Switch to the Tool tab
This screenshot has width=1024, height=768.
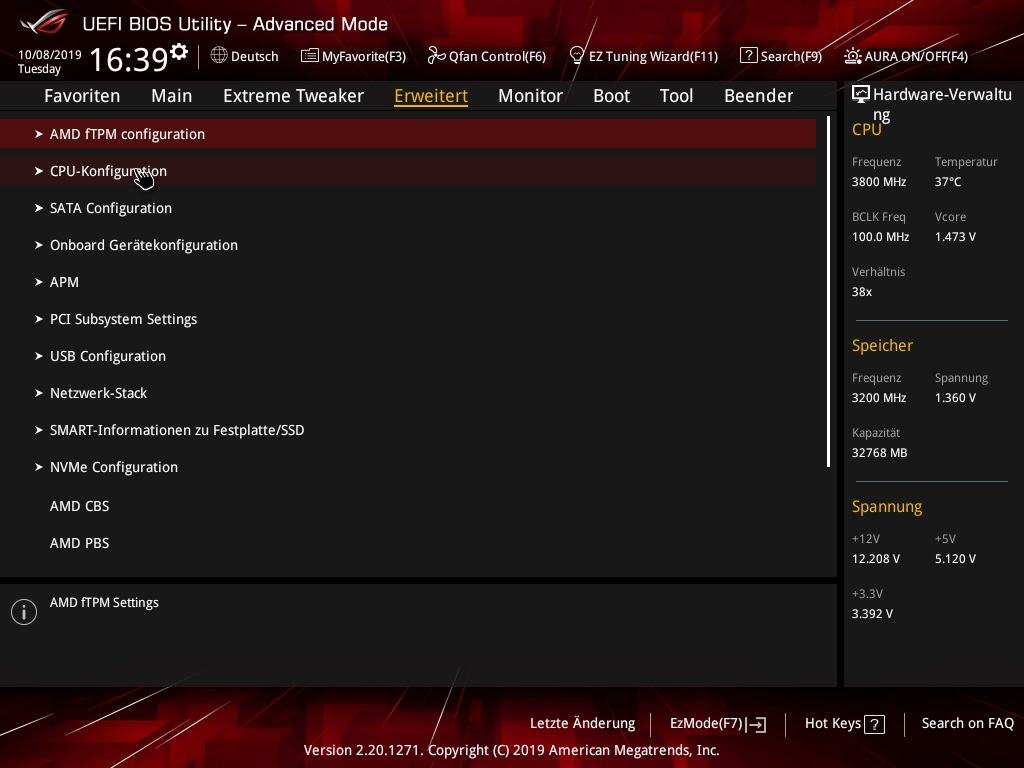coord(676,96)
